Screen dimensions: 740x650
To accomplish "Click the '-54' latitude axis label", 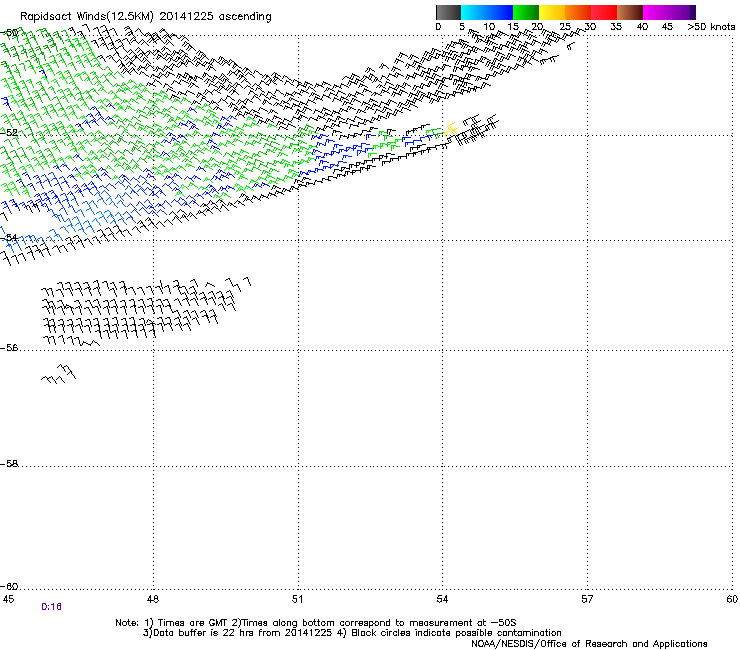I will [9, 237].
